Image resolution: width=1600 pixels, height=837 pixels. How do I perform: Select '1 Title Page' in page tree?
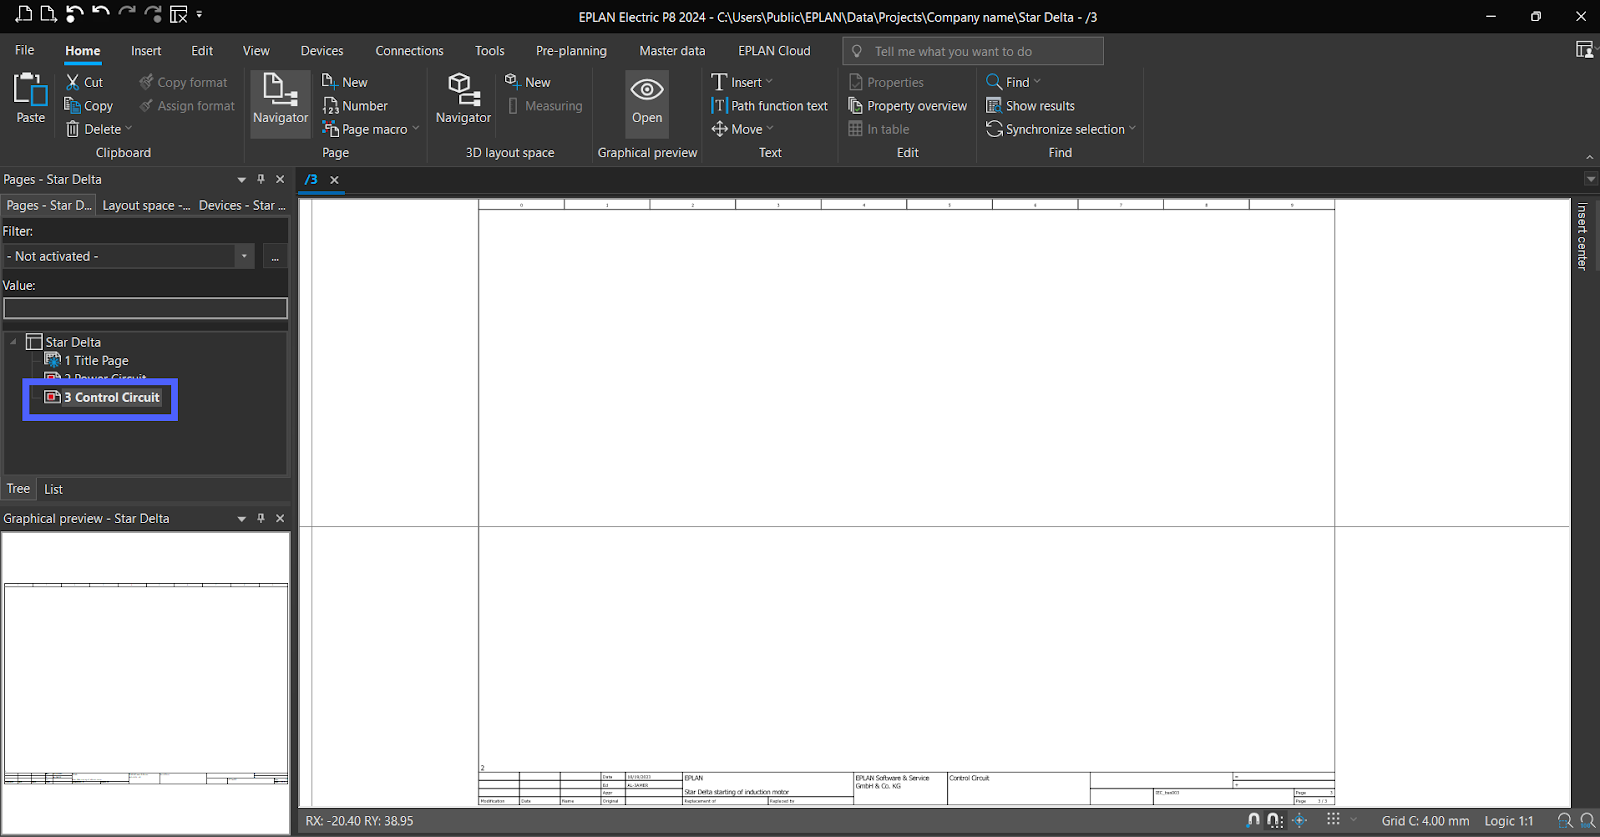[87, 360]
